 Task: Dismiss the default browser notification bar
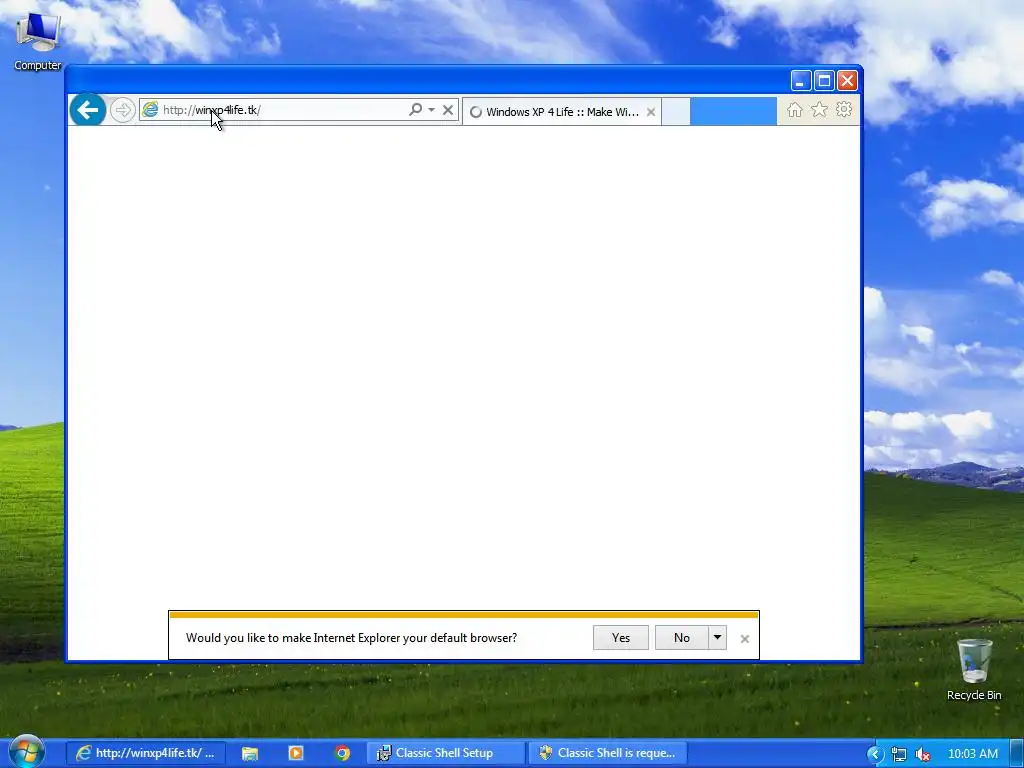coord(744,639)
